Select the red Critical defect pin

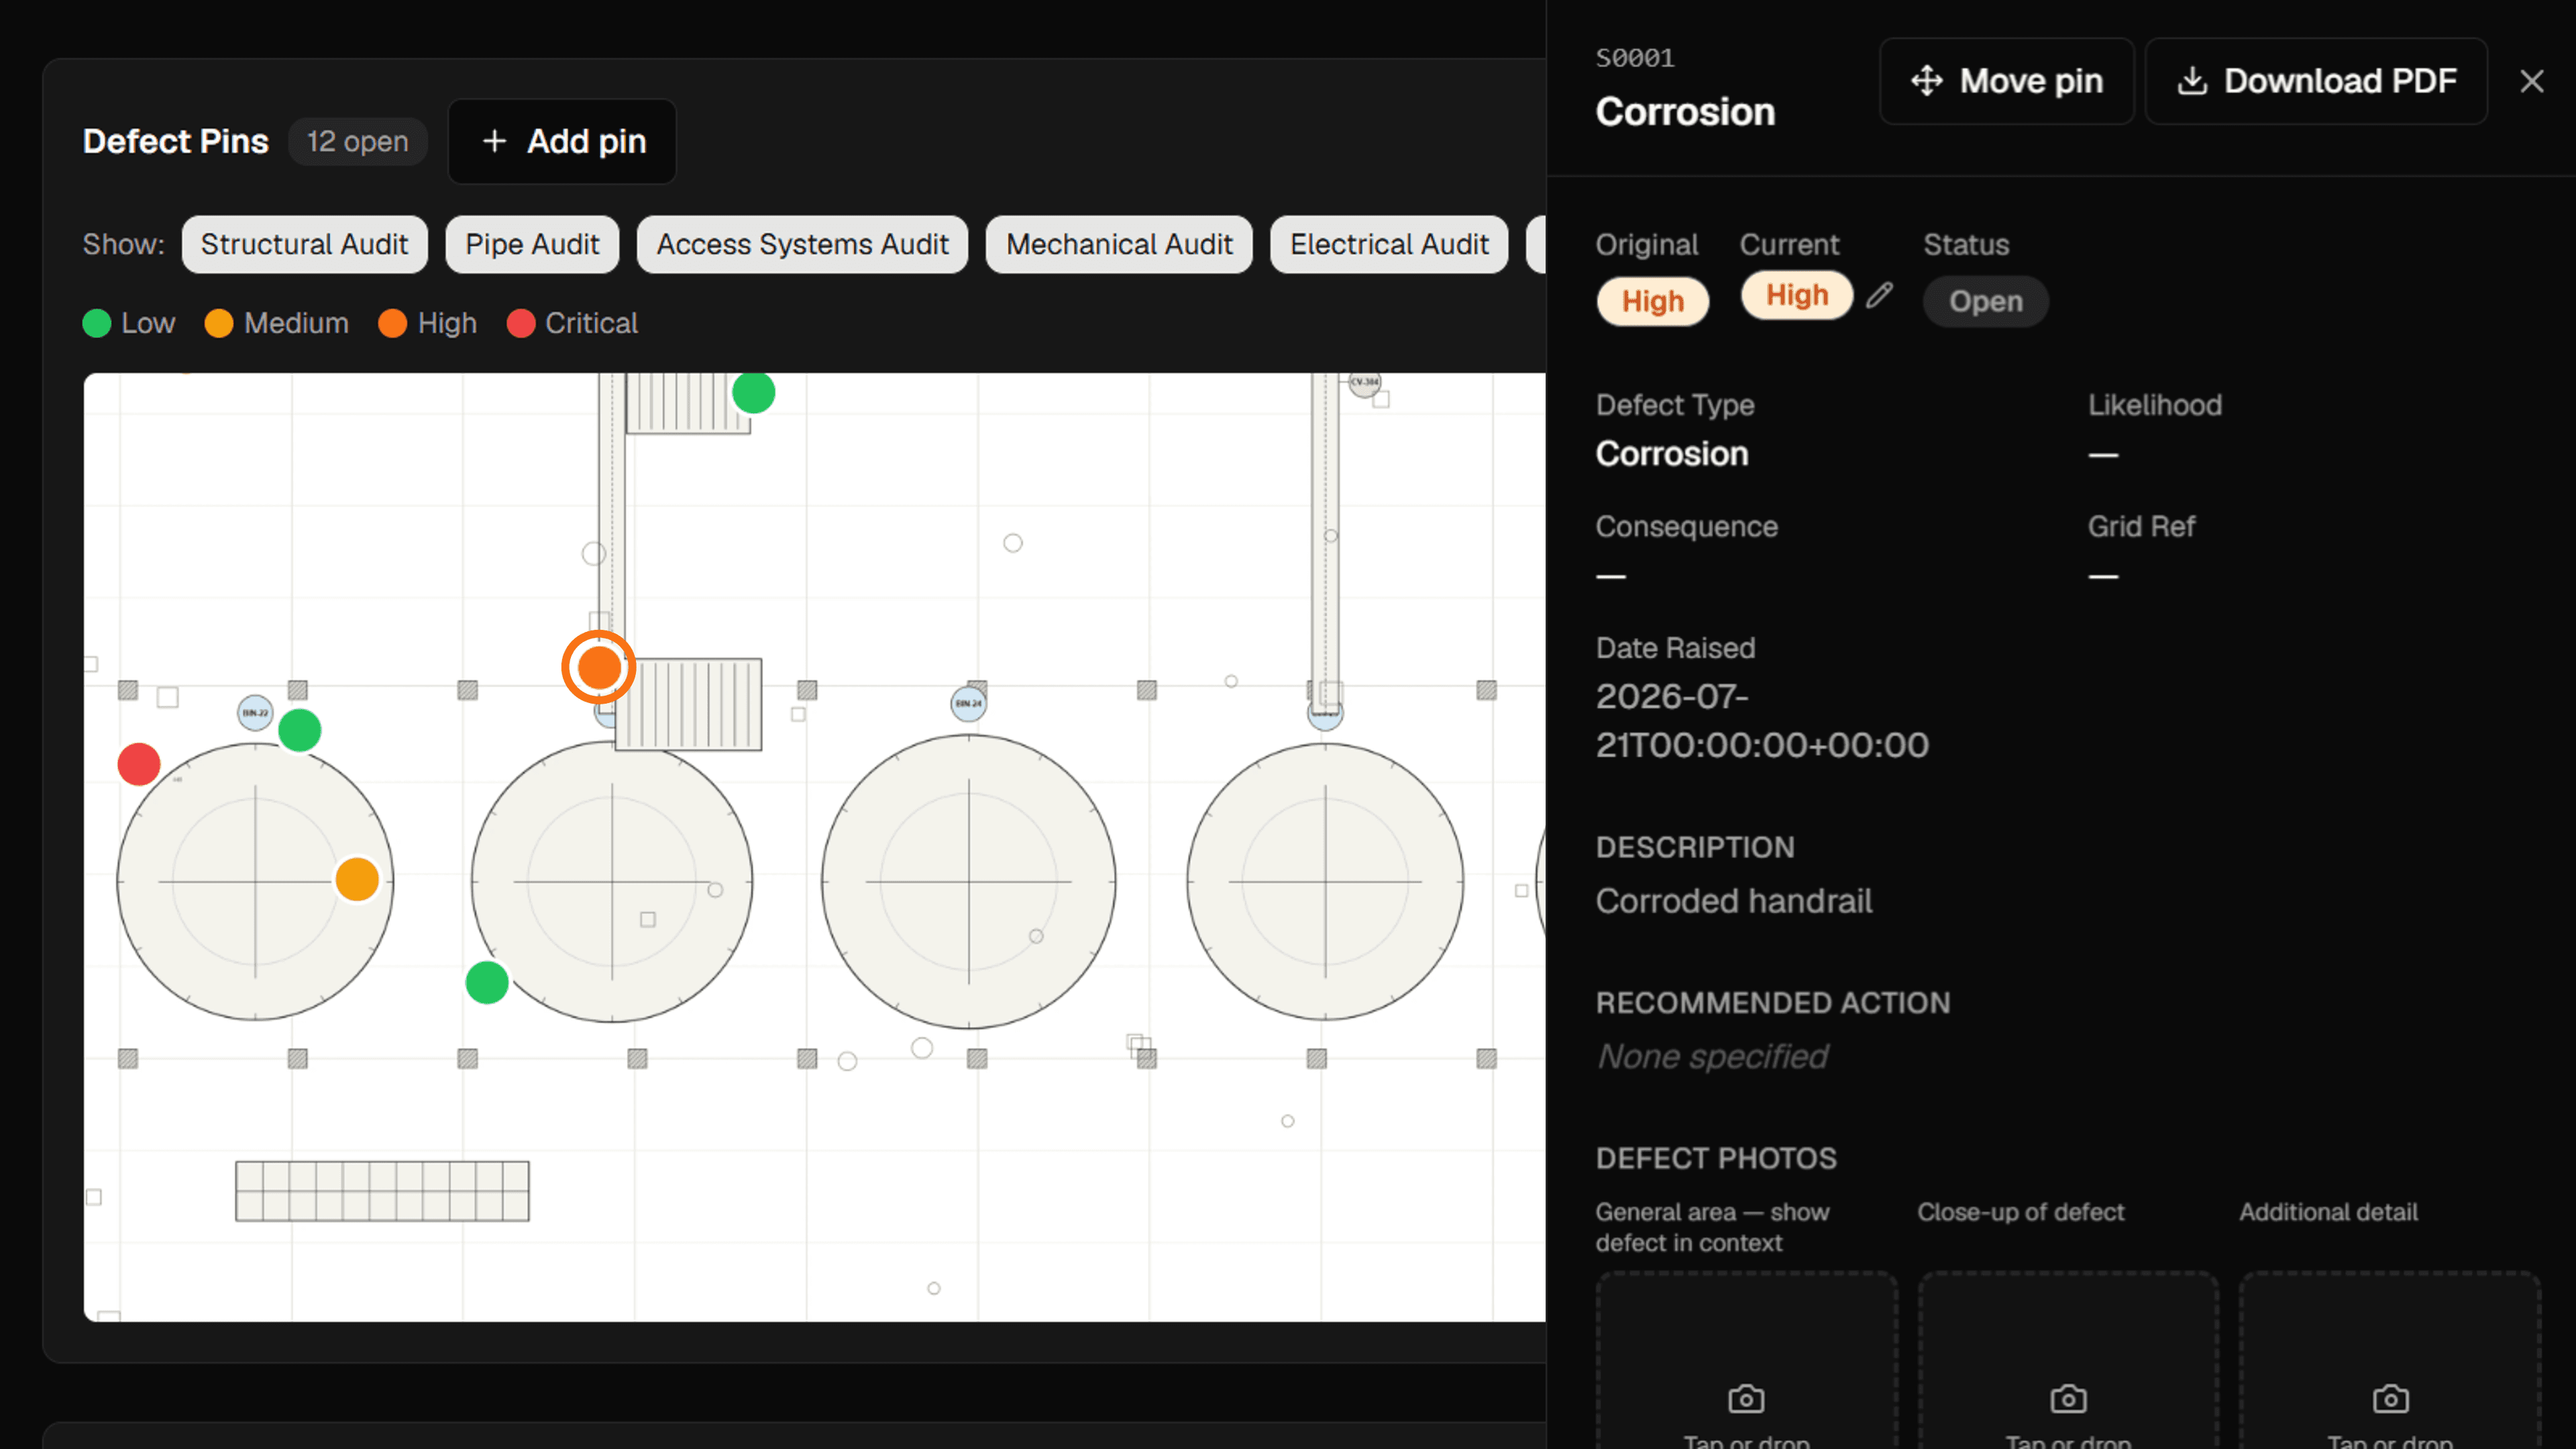(139, 764)
